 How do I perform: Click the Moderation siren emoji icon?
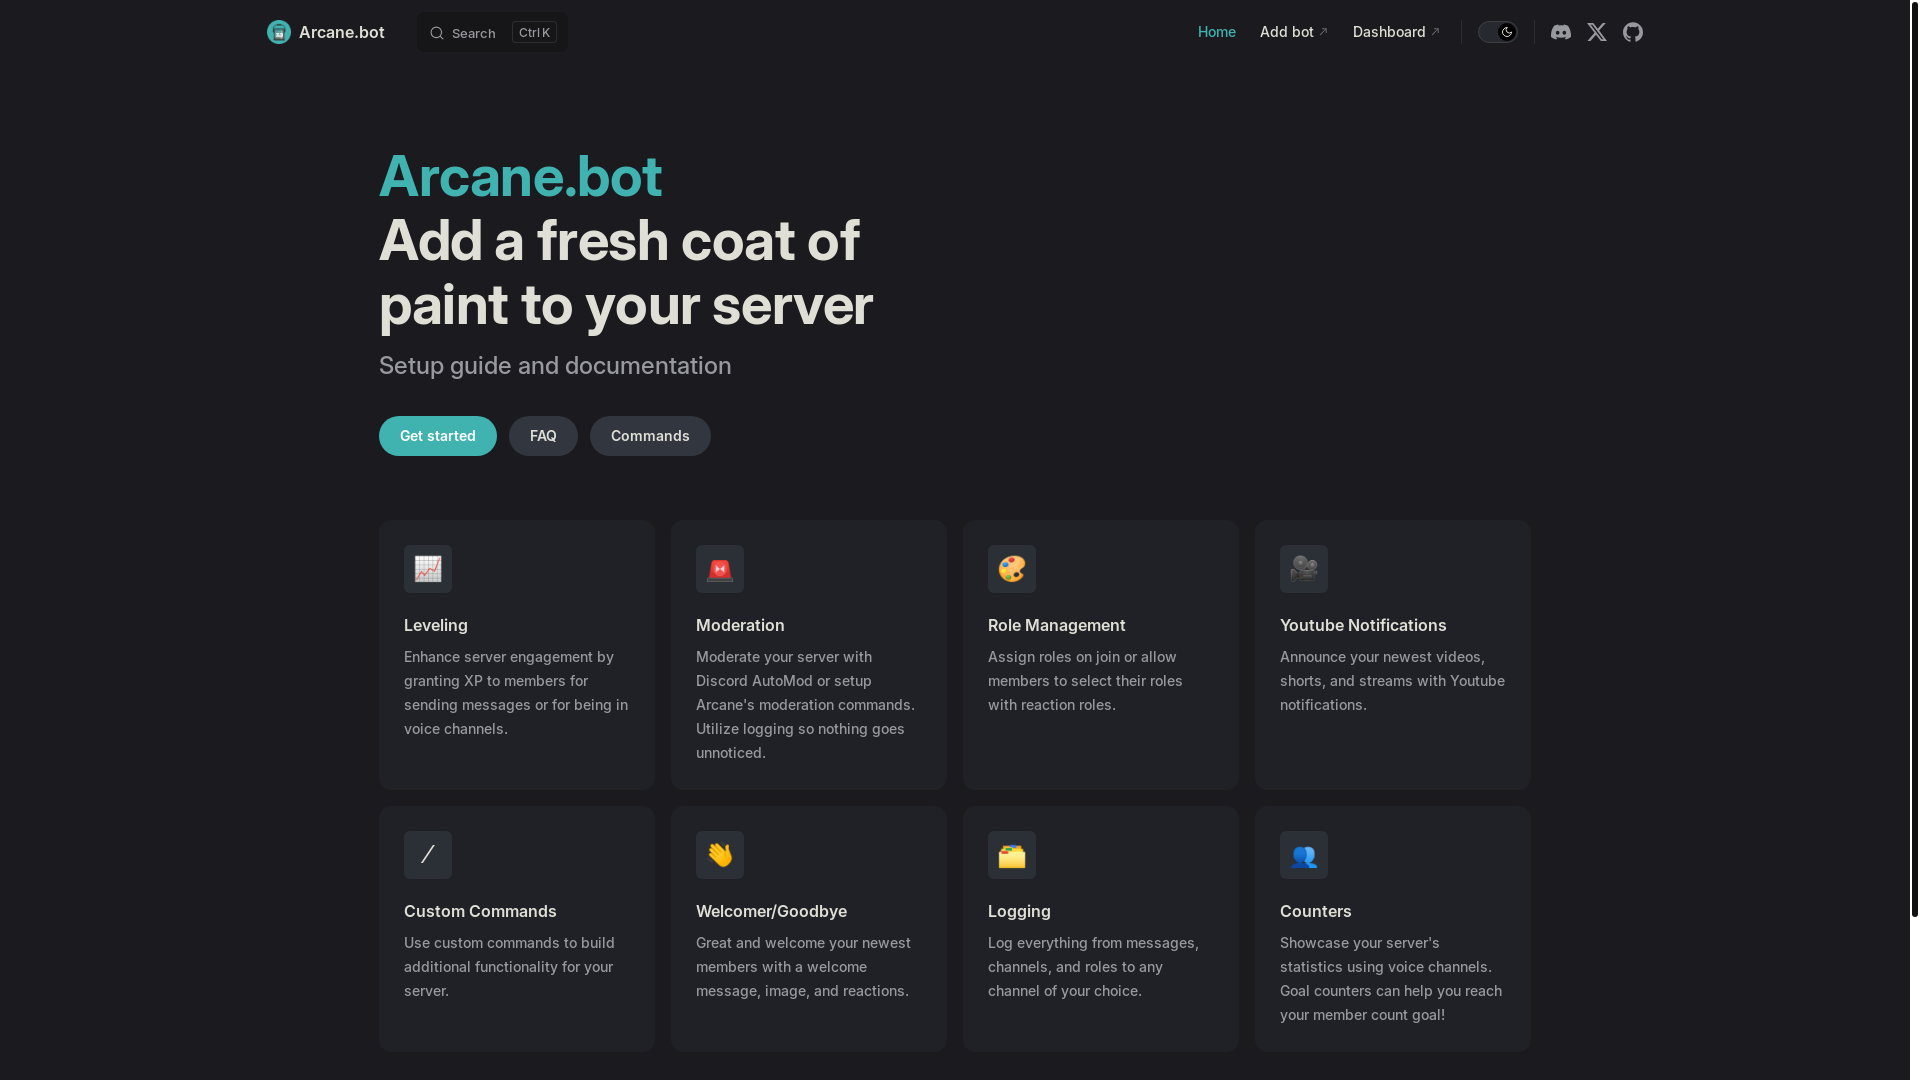pos(720,569)
